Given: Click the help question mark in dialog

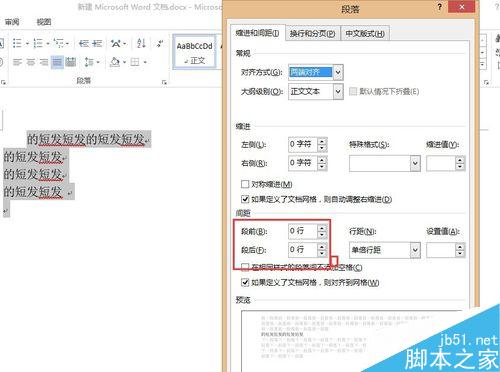Looking at the screenshot, I should point(440,7).
